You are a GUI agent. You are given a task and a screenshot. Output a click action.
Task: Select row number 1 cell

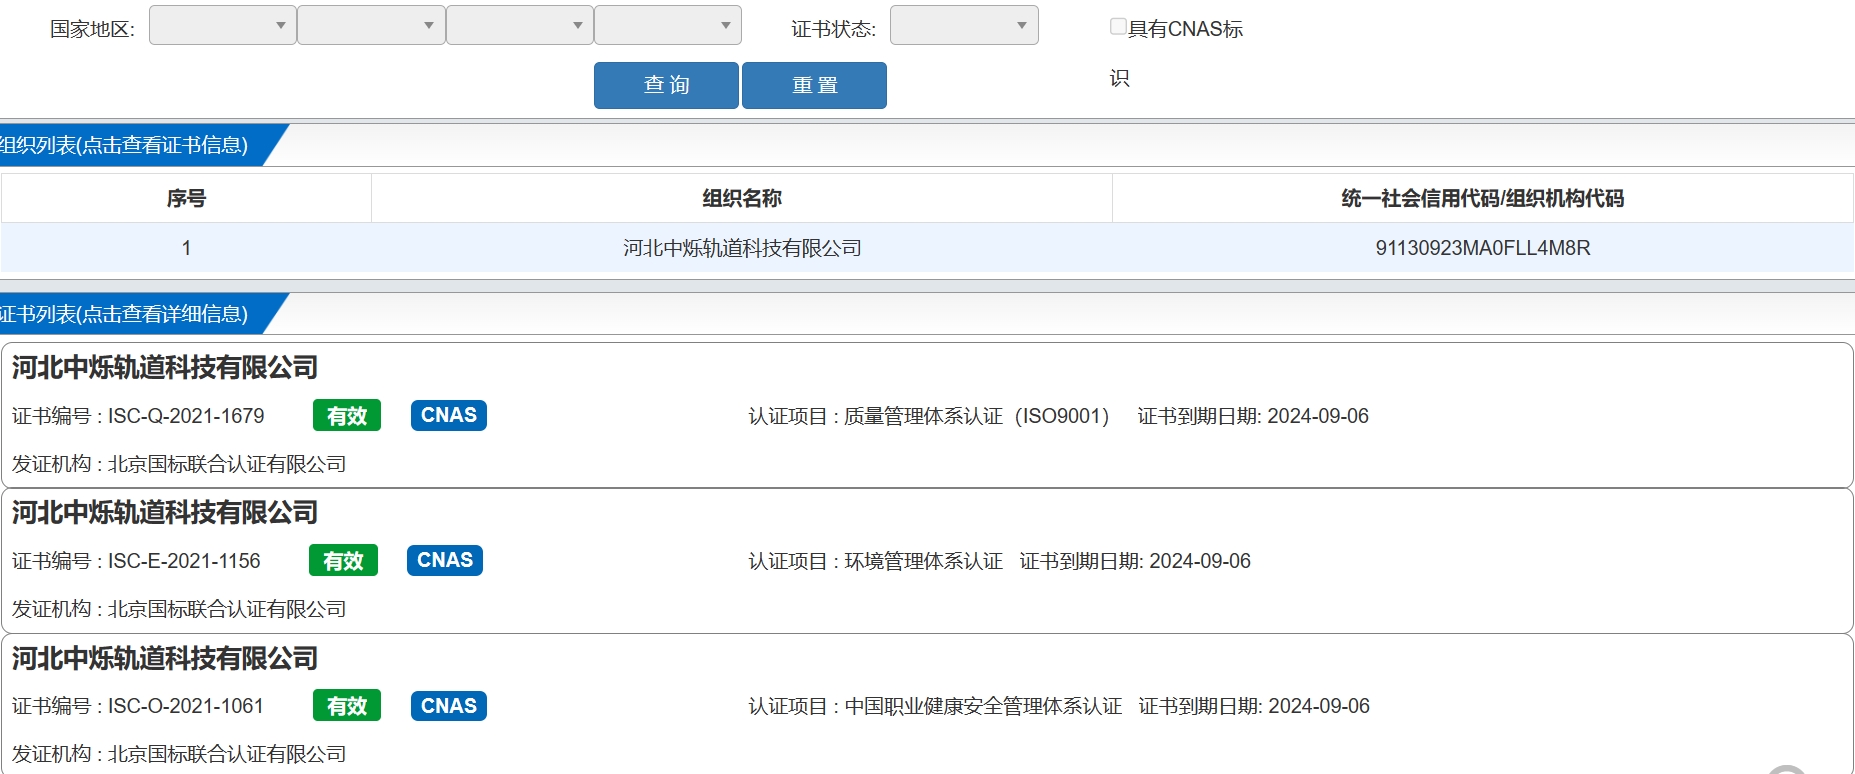(186, 248)
